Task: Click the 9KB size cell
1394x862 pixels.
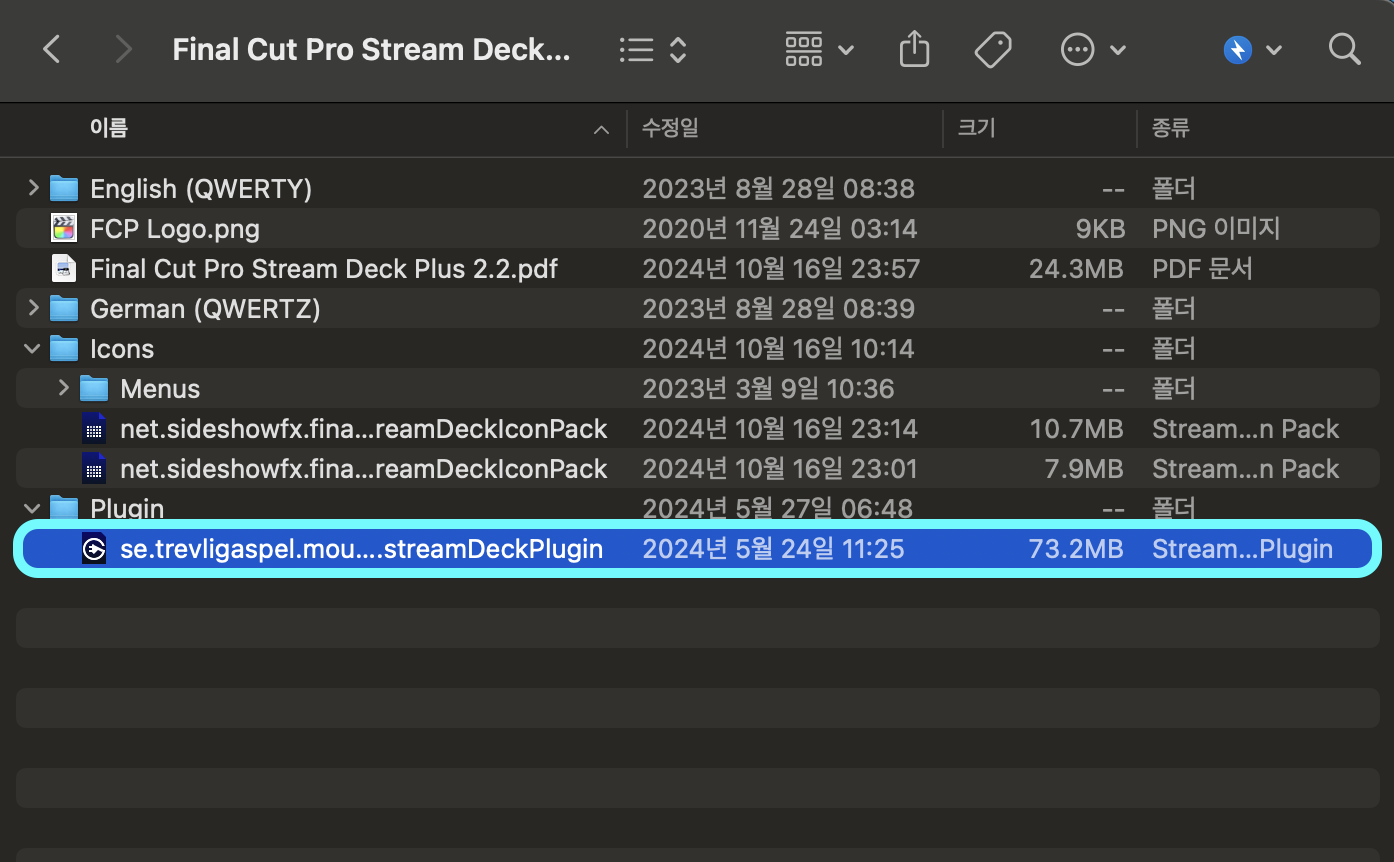Action: (x=1100, y=229)
